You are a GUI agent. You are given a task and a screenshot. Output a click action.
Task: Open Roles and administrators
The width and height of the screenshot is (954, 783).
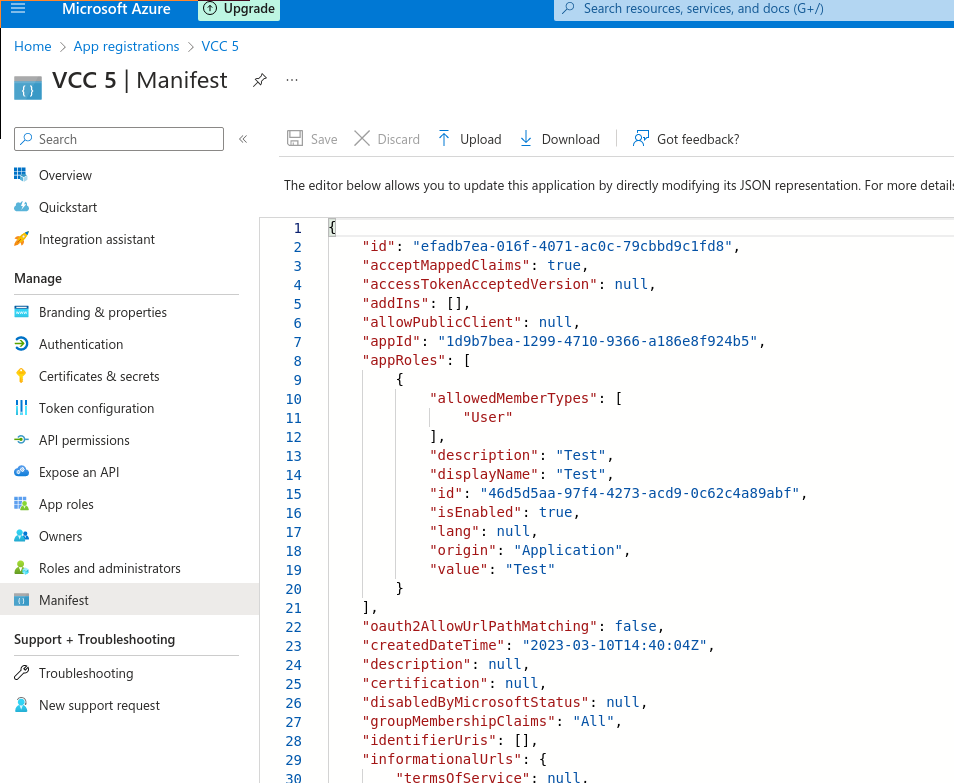point(110,568)
